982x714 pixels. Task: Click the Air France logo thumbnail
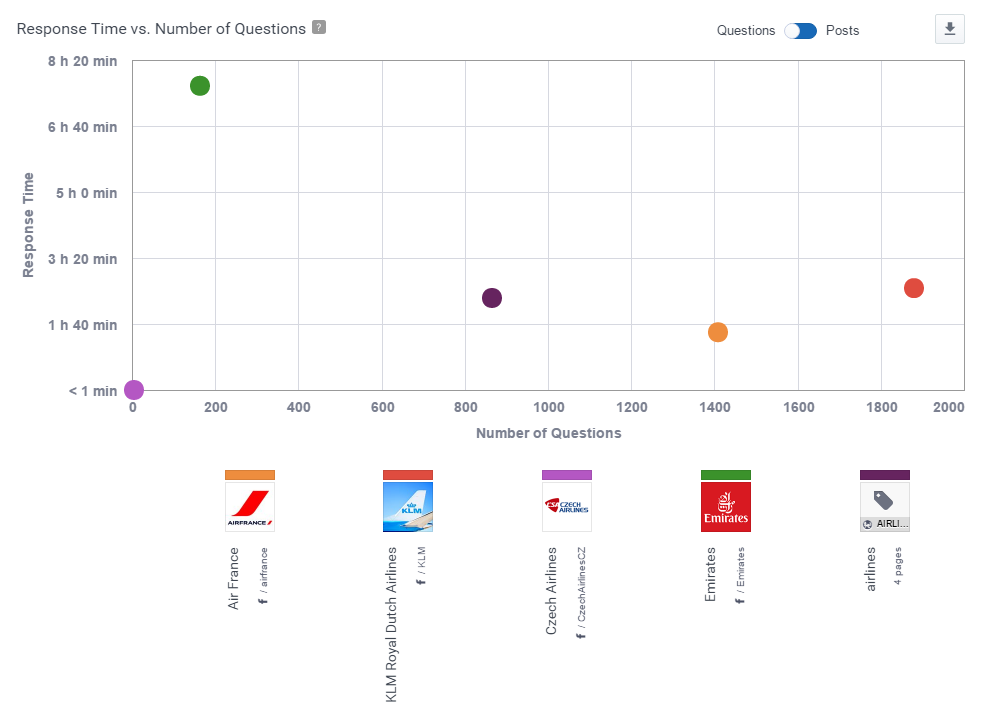tap(250, 507)
